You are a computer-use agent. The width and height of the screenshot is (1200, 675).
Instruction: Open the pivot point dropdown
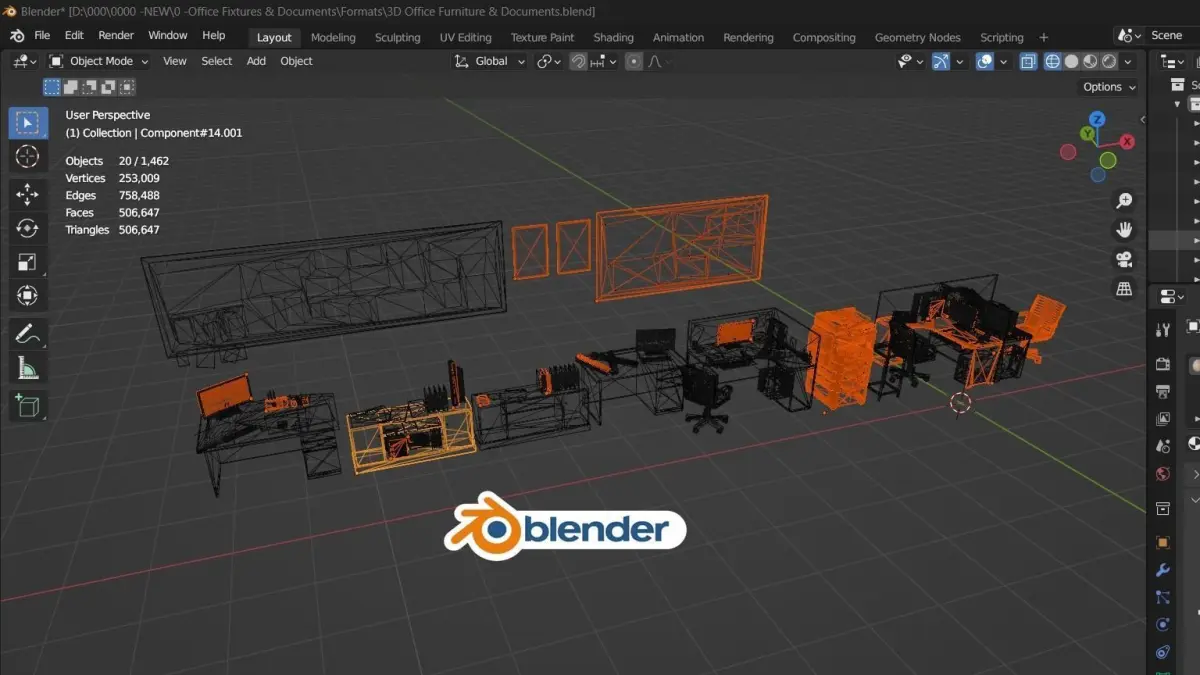tap(547, 61)
